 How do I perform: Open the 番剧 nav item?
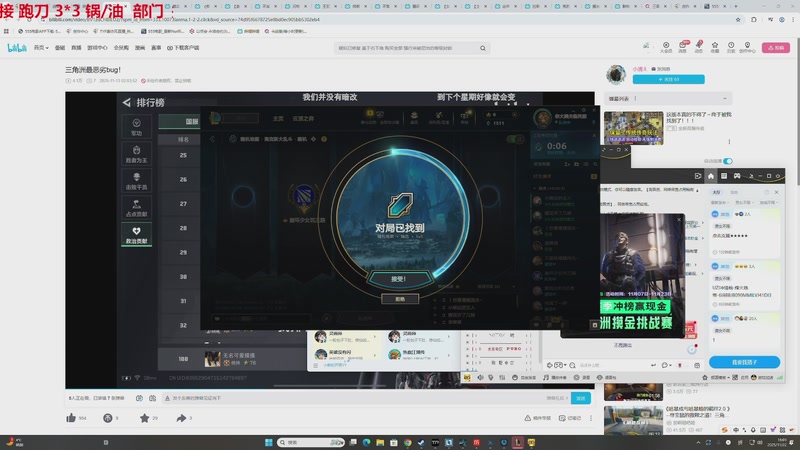click(x=60, y=48)
